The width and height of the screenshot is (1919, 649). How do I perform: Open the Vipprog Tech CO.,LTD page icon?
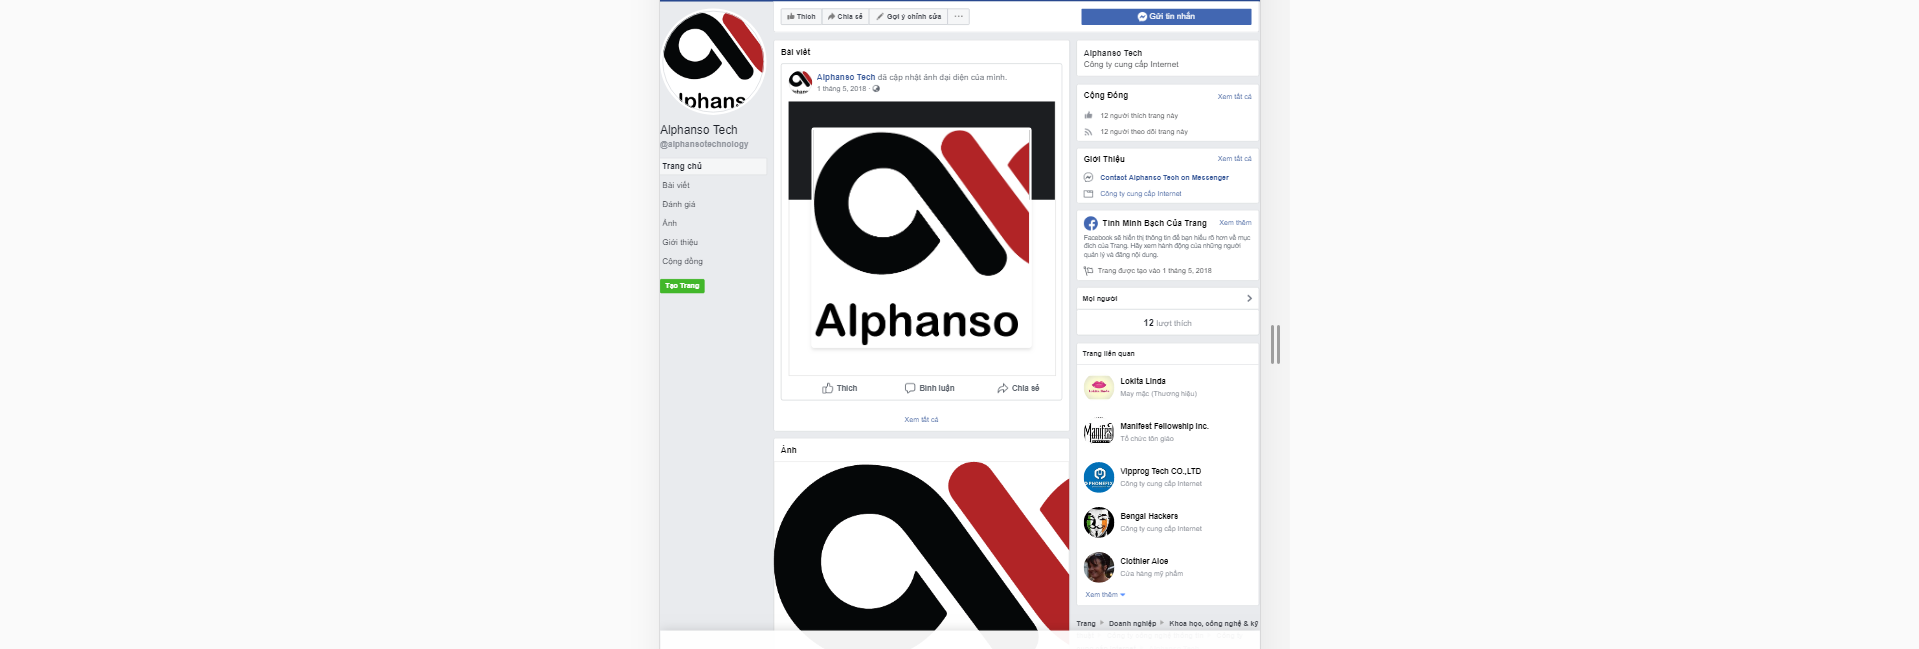pyautogui.click(x=1099, y=477)
